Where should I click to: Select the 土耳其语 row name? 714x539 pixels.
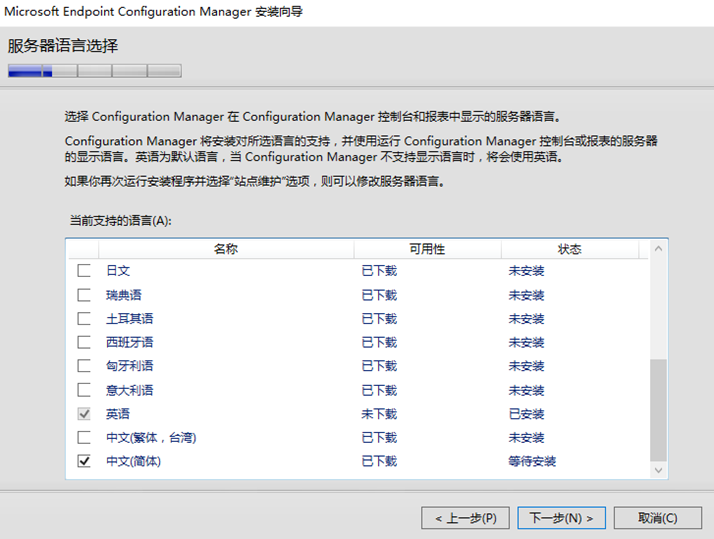point(130,318)
